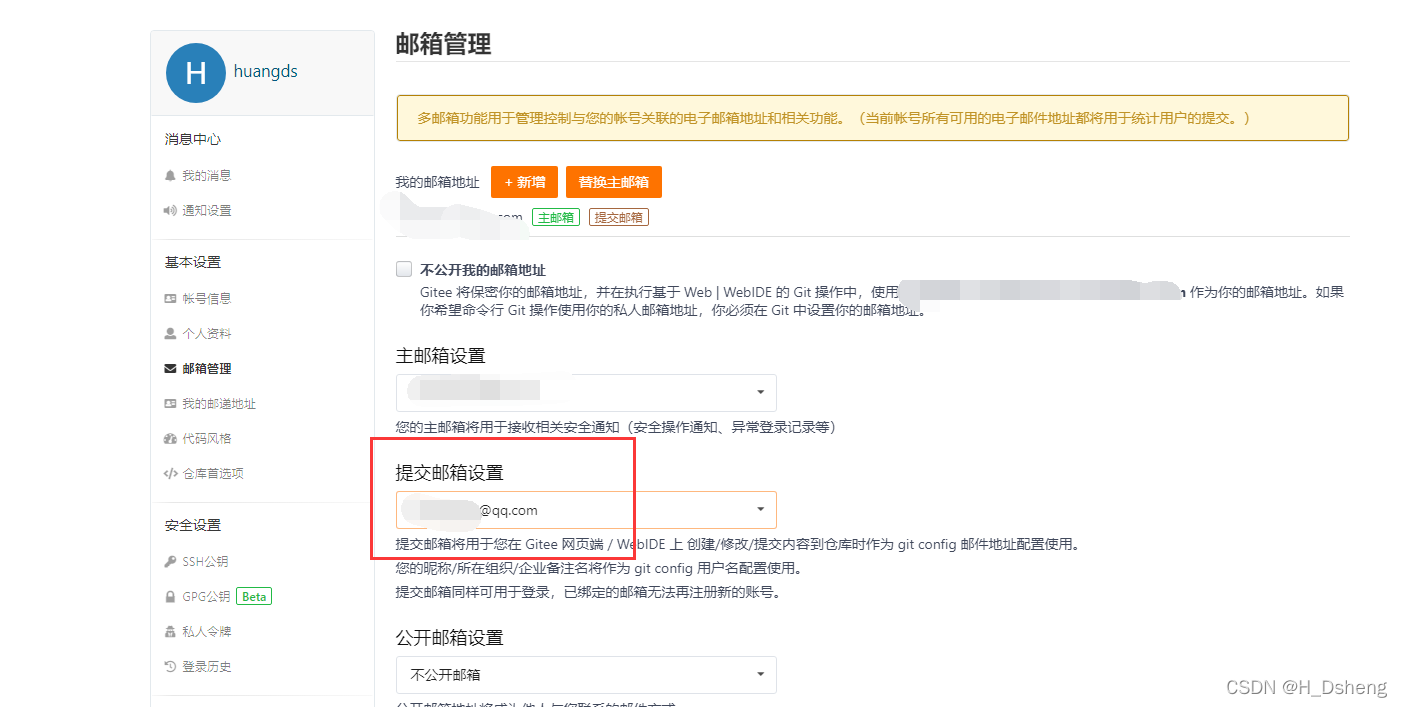Expand the 不公开邮箱 dropdown under 公开邮箱设置
The width and height of the screenshot is (1402, 707).
(586, 675)
